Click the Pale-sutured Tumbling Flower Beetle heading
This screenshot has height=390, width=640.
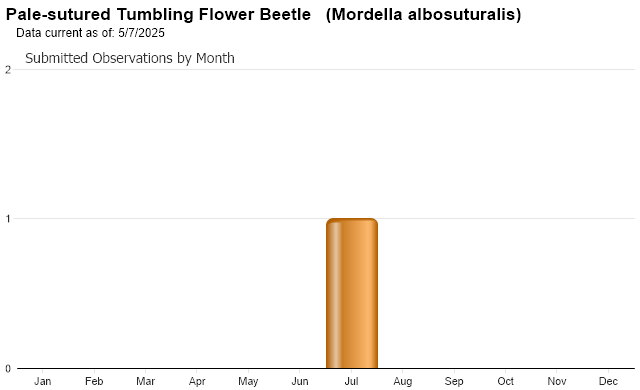click(x=158, y=15)
